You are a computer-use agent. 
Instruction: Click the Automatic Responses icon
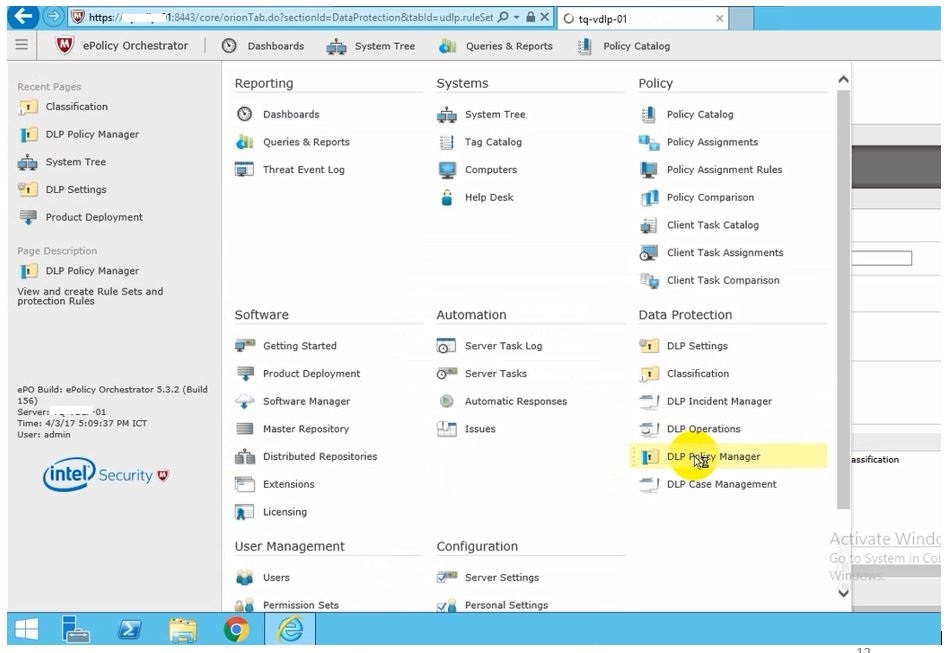click(x=447, y=402)
